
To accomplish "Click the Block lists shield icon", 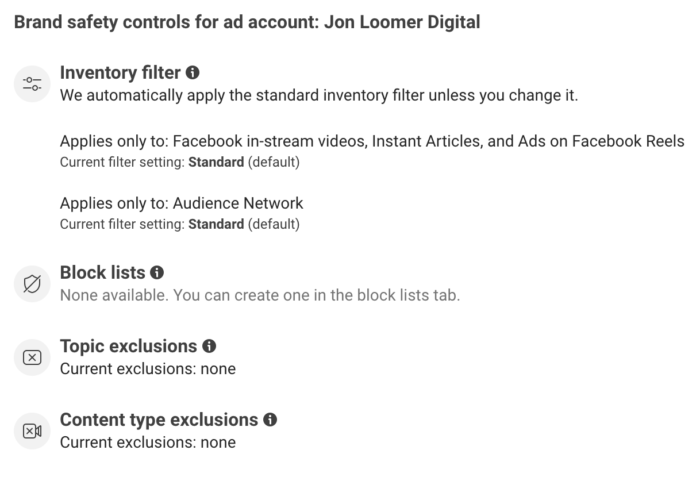I will click(32, 284).
